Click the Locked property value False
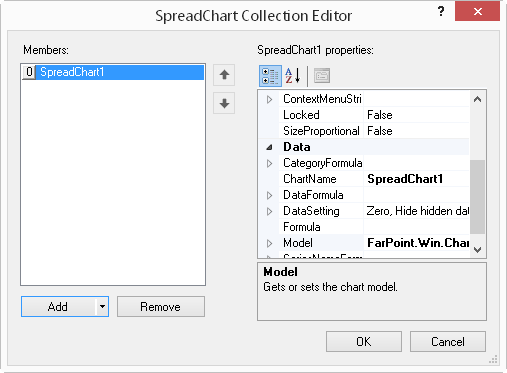Image resolution: width=507 pixels, height=373 pixels. click(416, 115)
